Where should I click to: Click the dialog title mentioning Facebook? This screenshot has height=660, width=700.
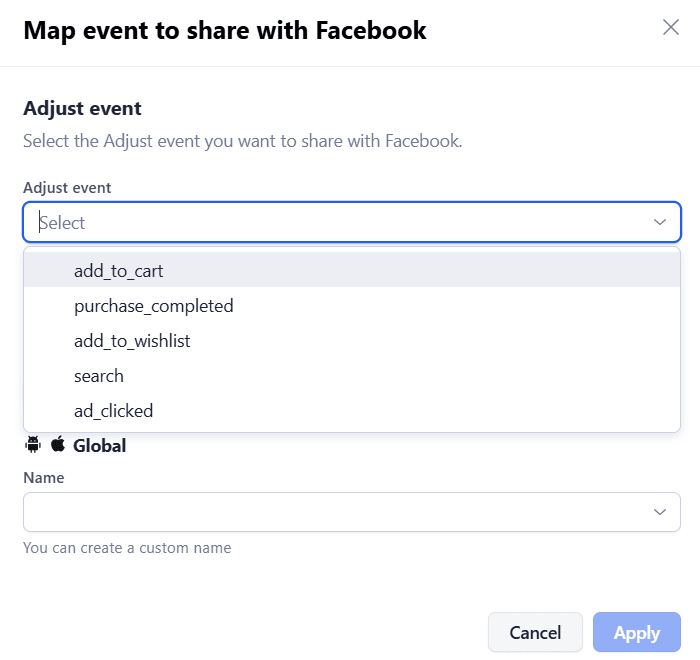[225, 31]
